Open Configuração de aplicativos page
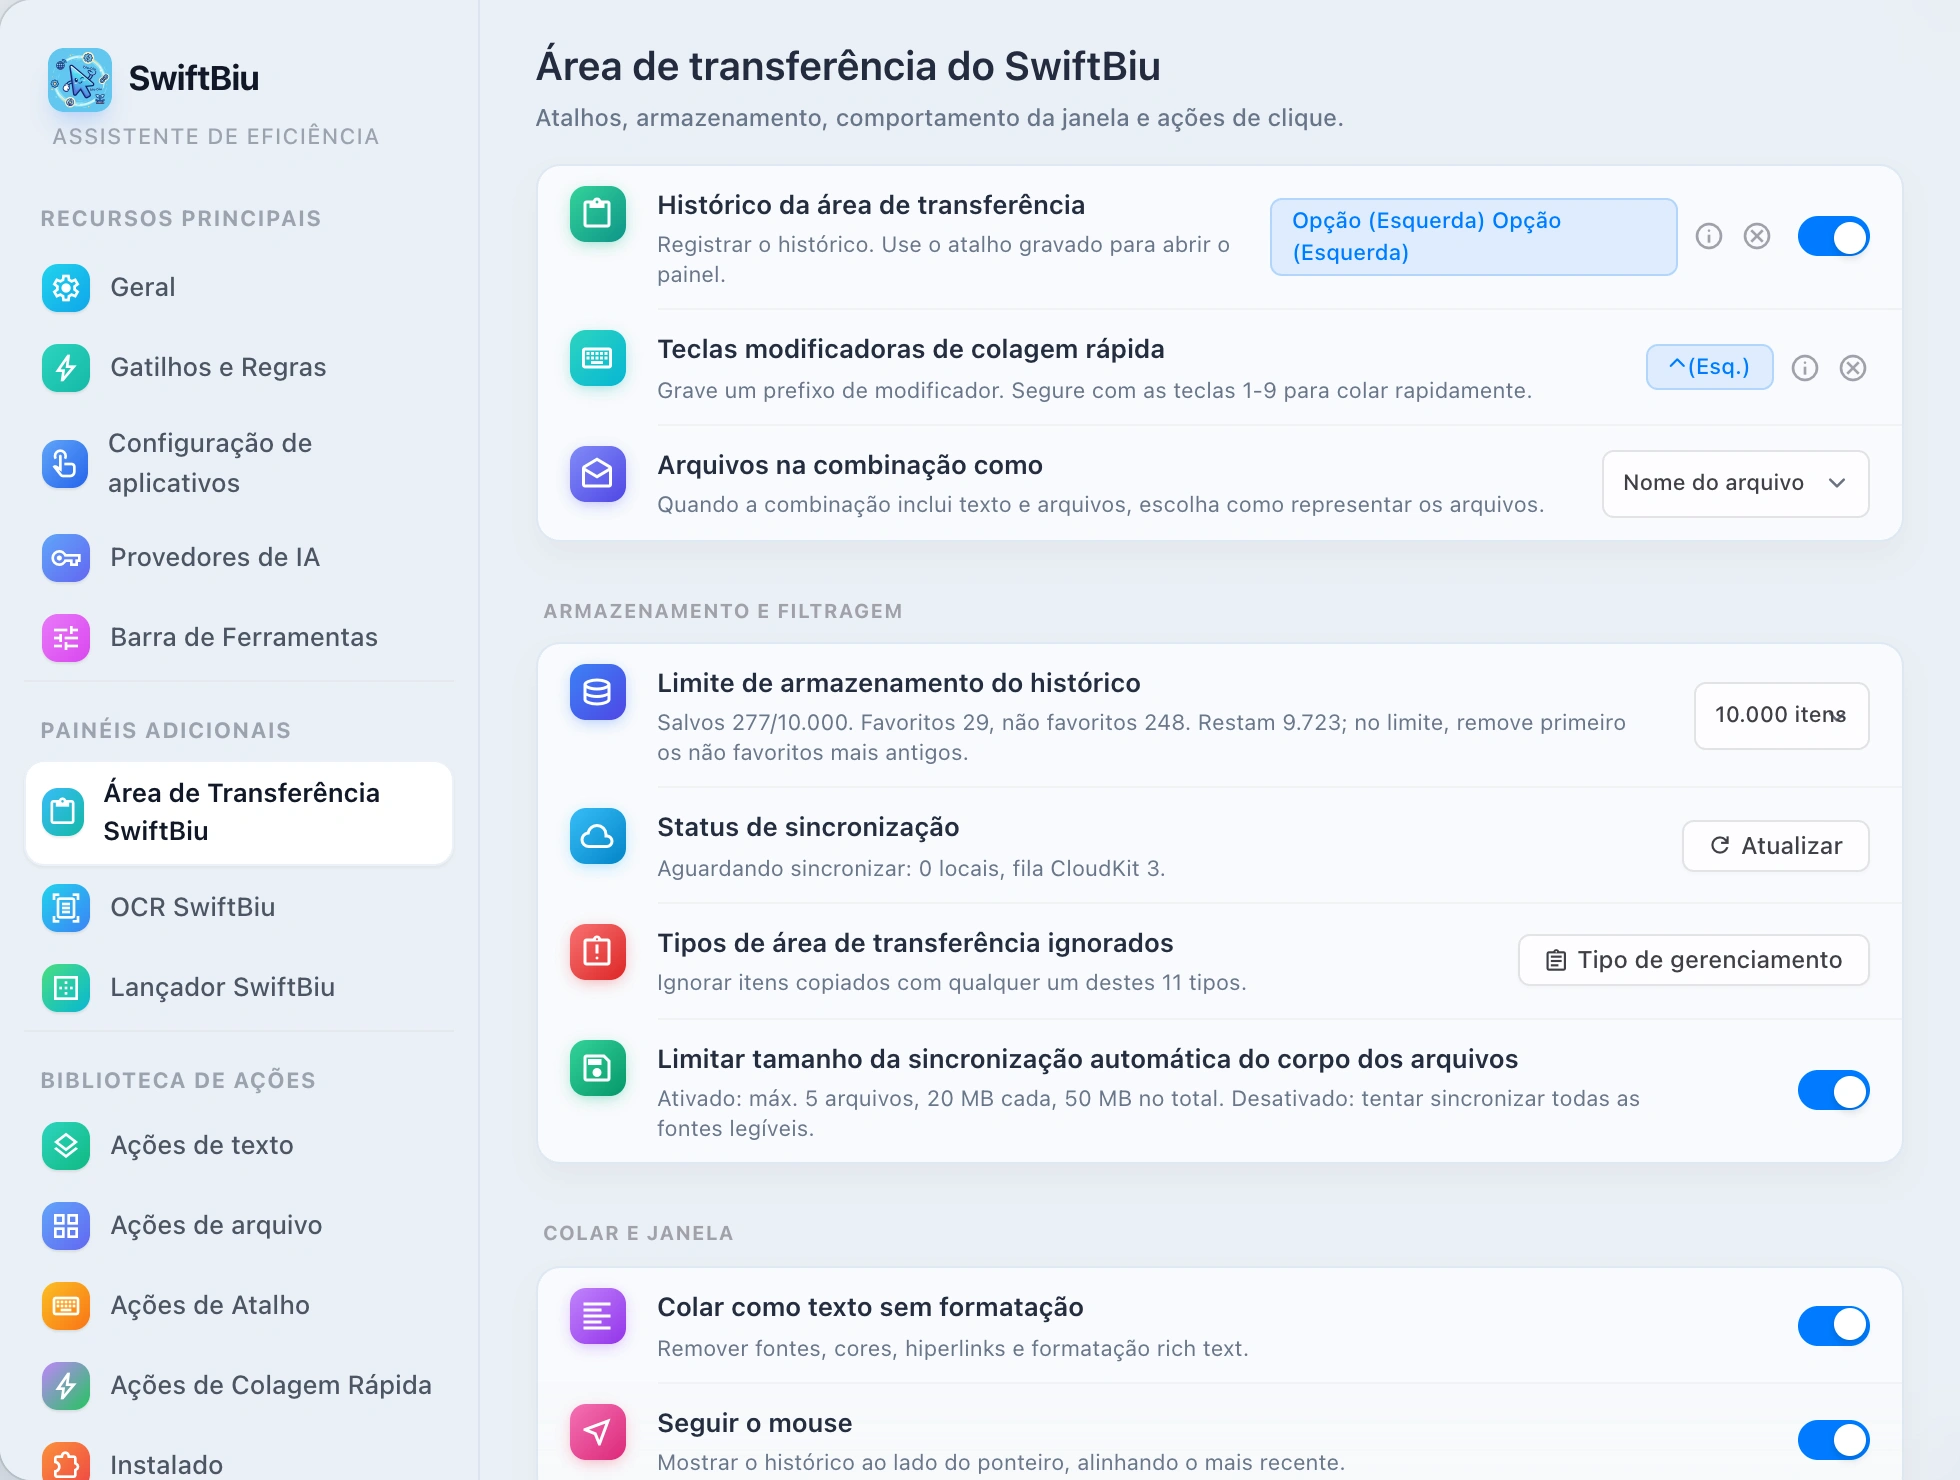The height and width of the screenshot is (1480, 1960). 239,464
